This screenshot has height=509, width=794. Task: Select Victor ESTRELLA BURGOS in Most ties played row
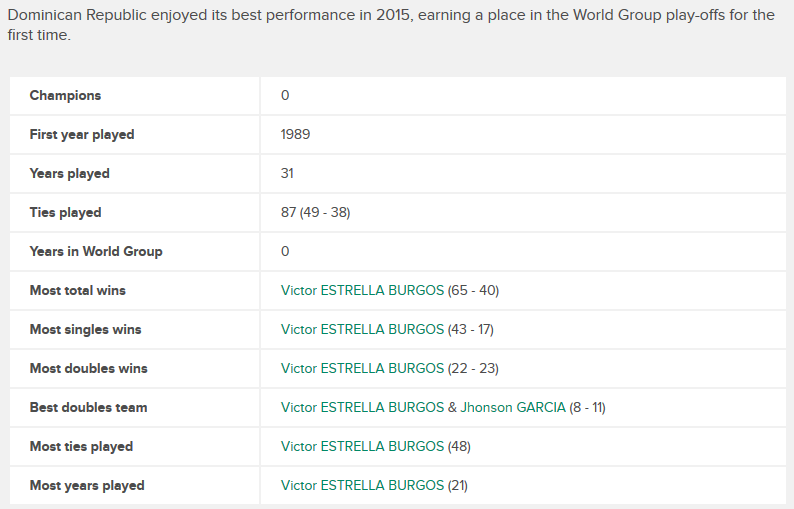[362, 446]
